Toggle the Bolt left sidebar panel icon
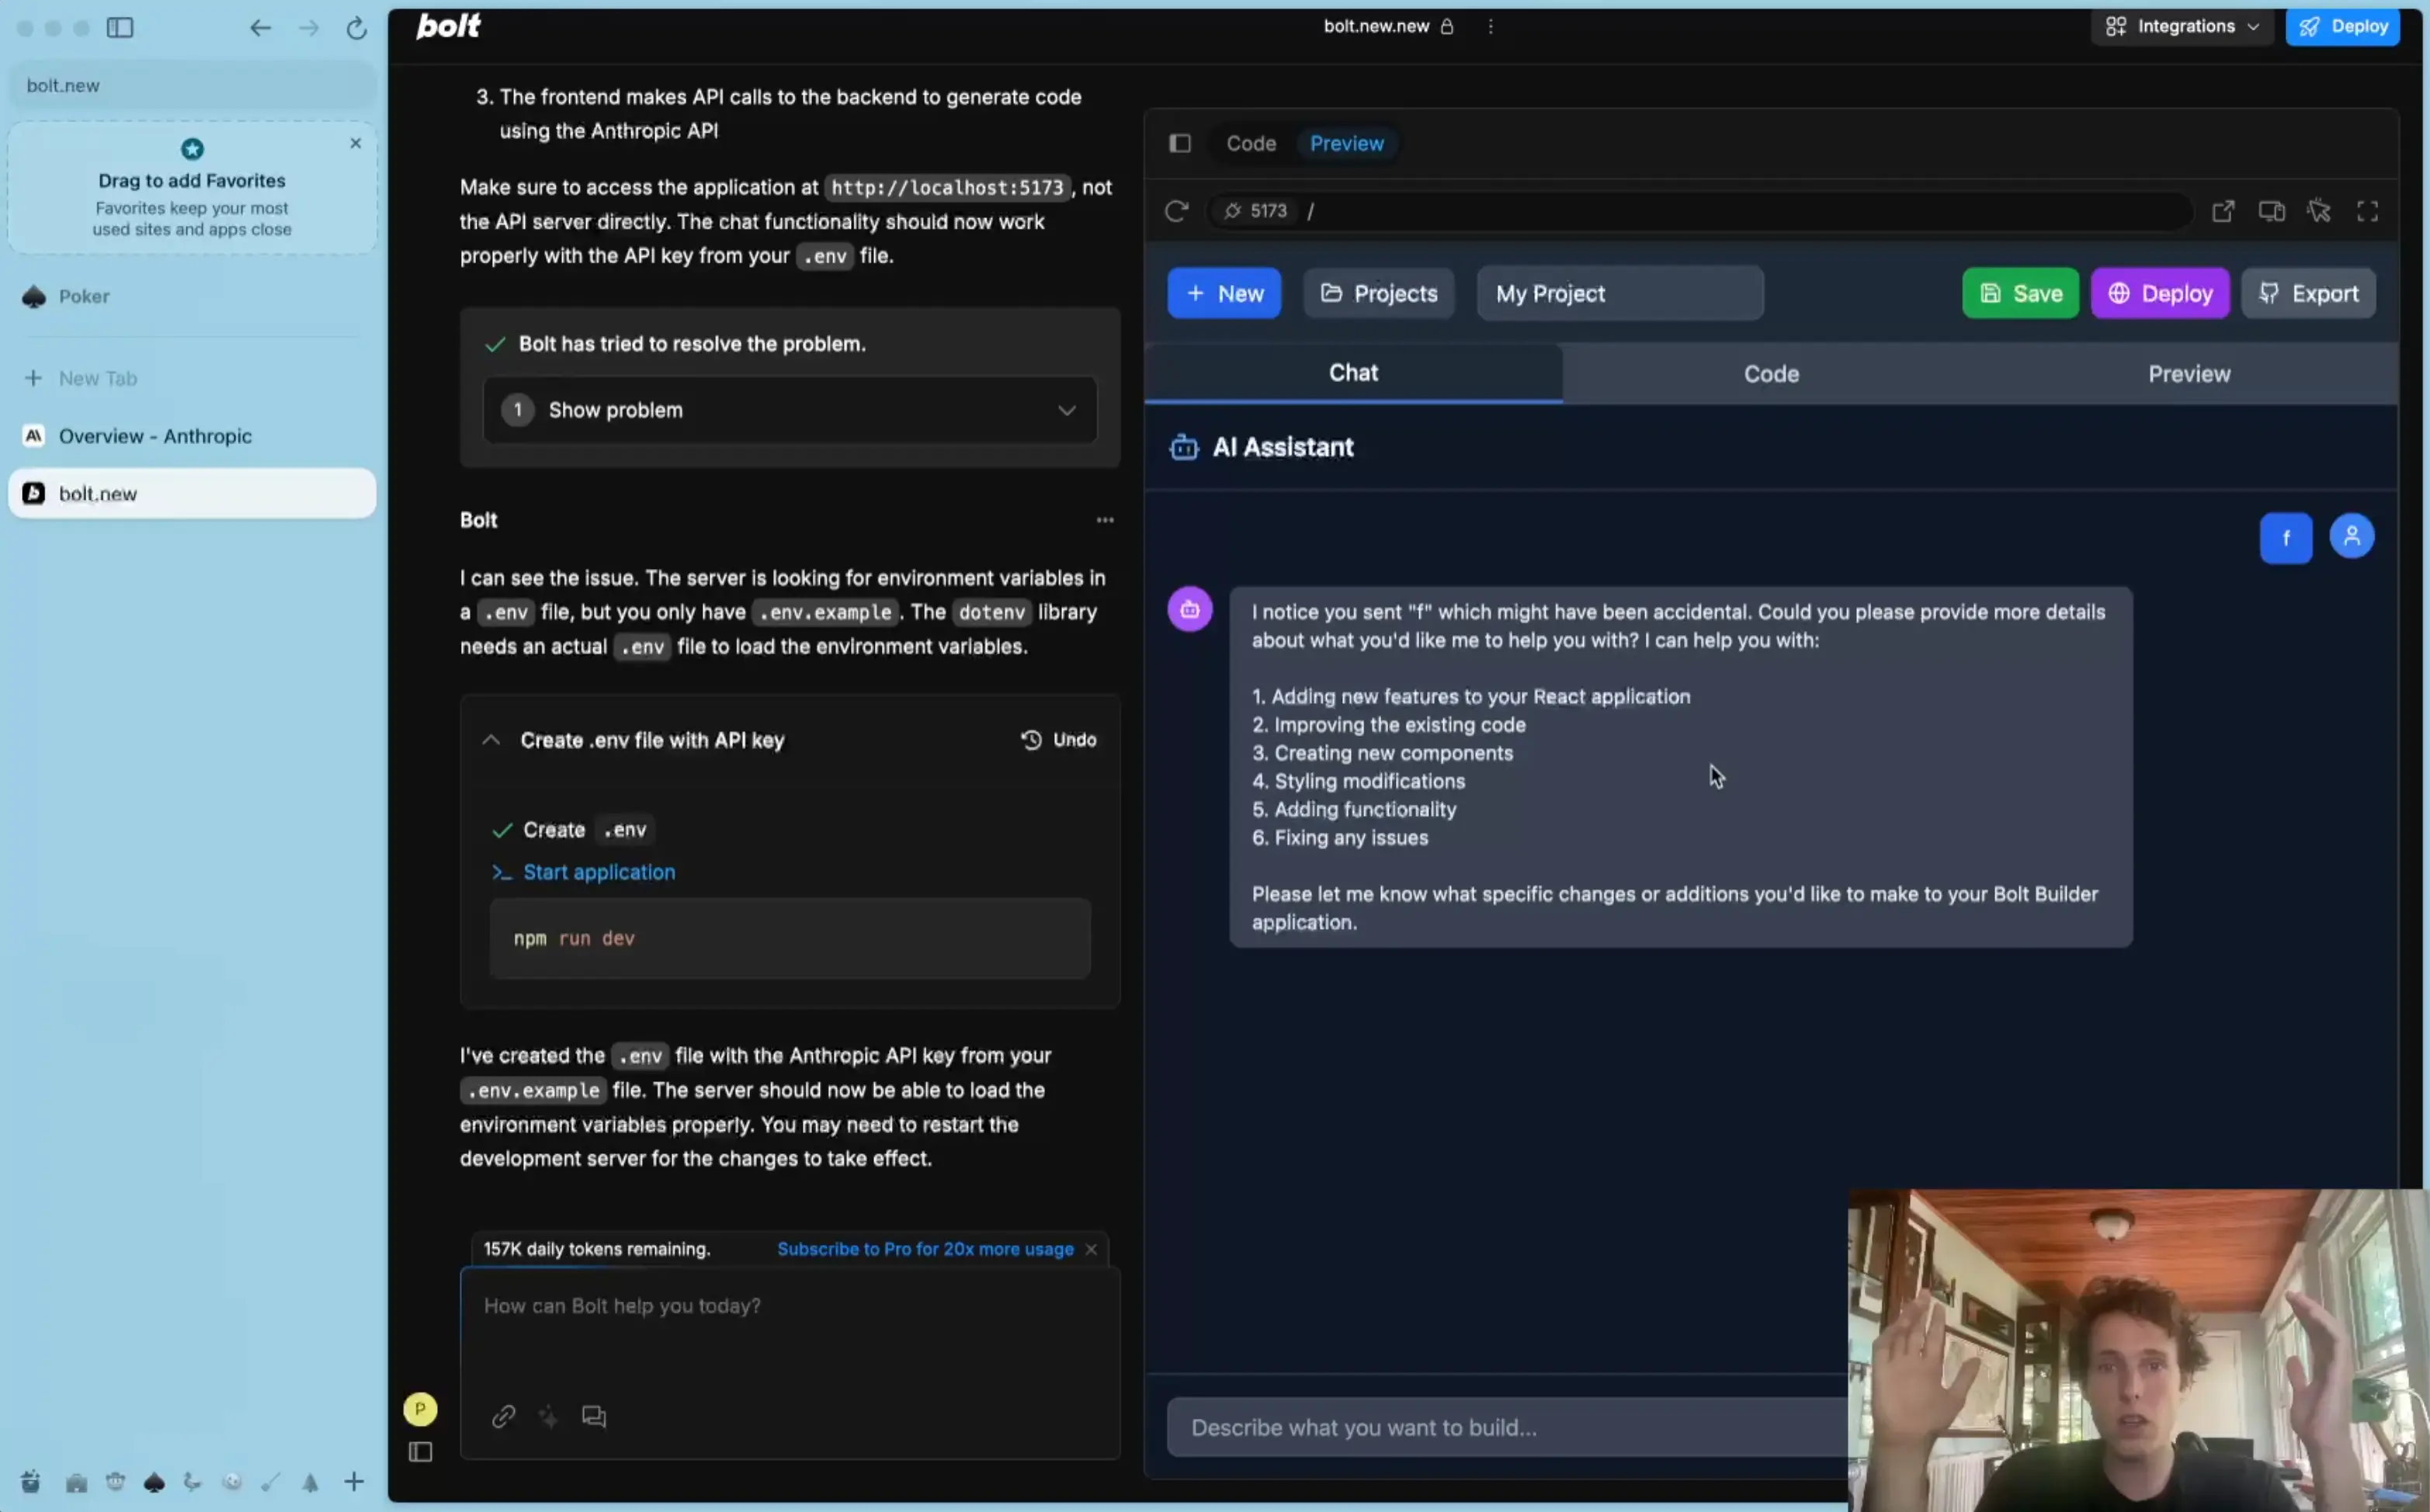The height and width of the screenshot is (1512, 2430). (420, 1452)
